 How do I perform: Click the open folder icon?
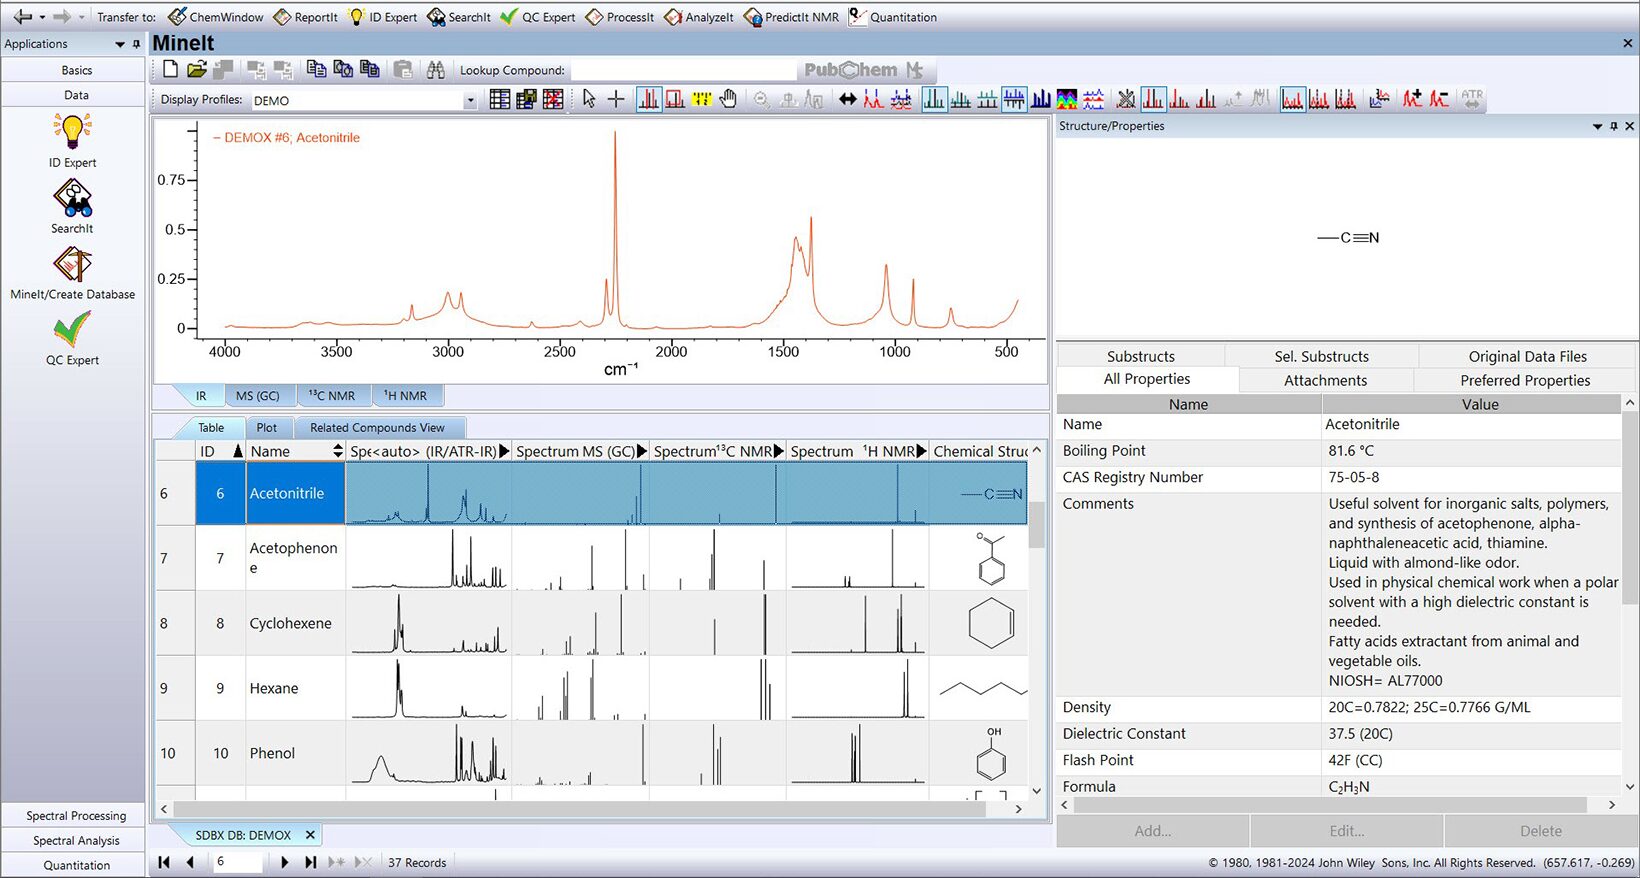click(196, 70)
